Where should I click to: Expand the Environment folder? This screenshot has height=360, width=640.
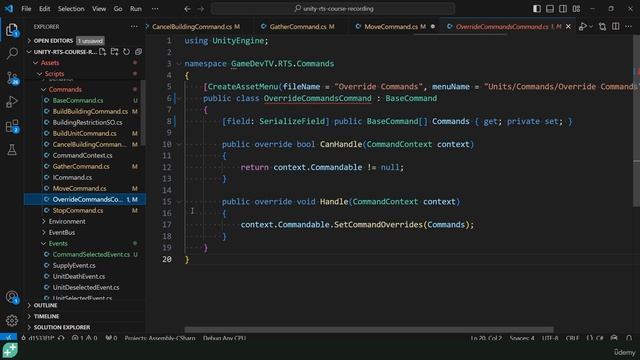(x=67, y=222)
